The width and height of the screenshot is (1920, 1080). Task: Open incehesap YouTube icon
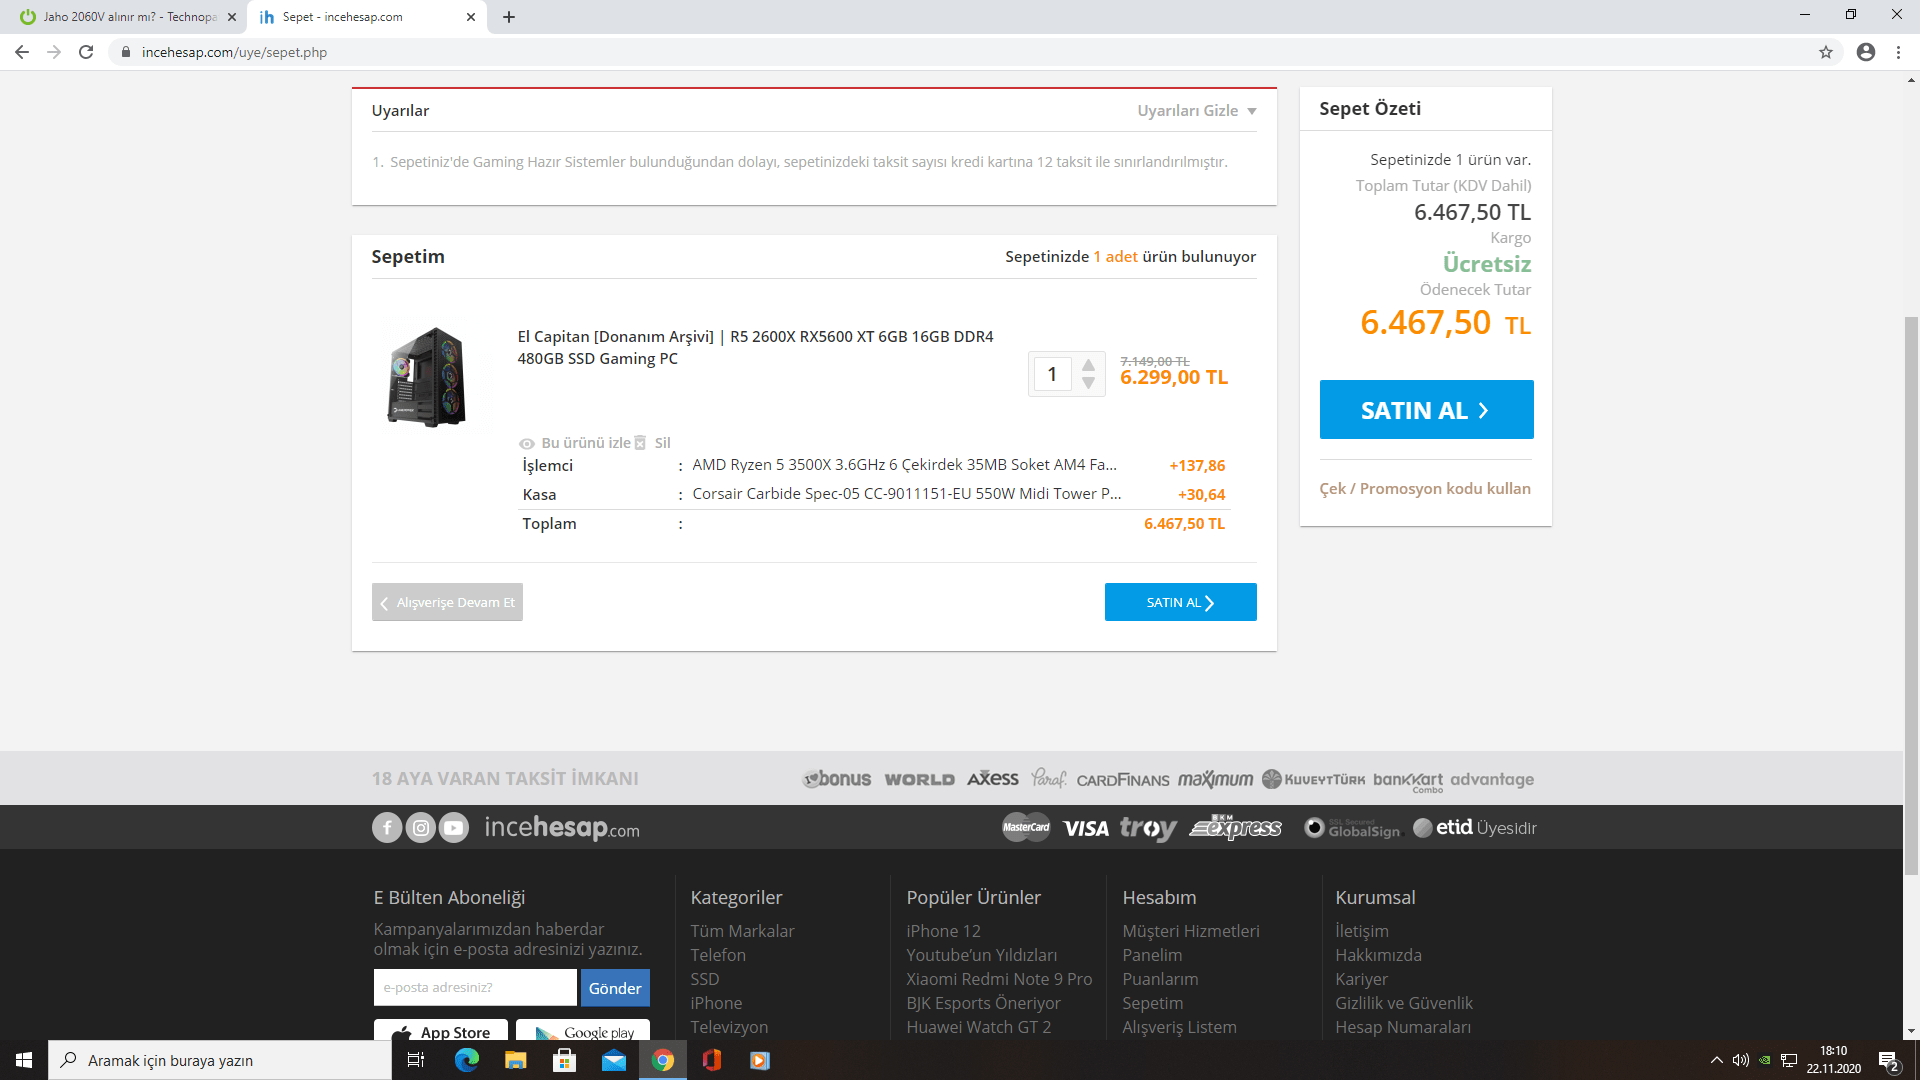pos(454,828)
